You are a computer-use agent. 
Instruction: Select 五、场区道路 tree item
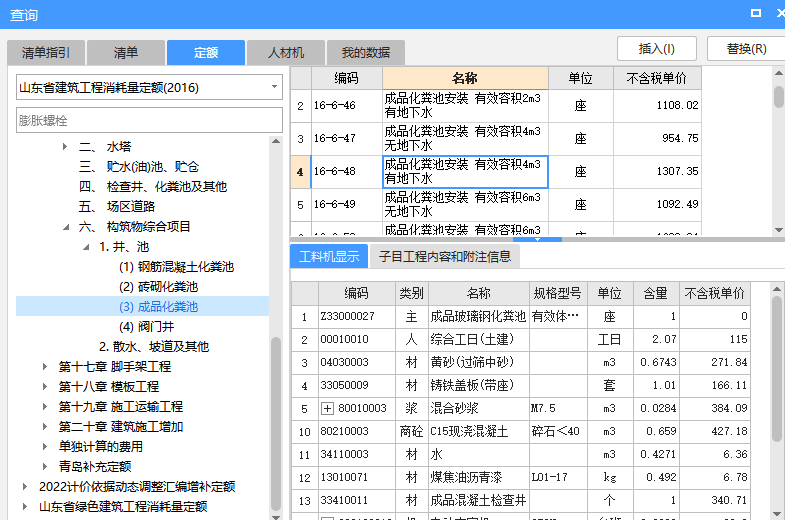click(117, 207)
